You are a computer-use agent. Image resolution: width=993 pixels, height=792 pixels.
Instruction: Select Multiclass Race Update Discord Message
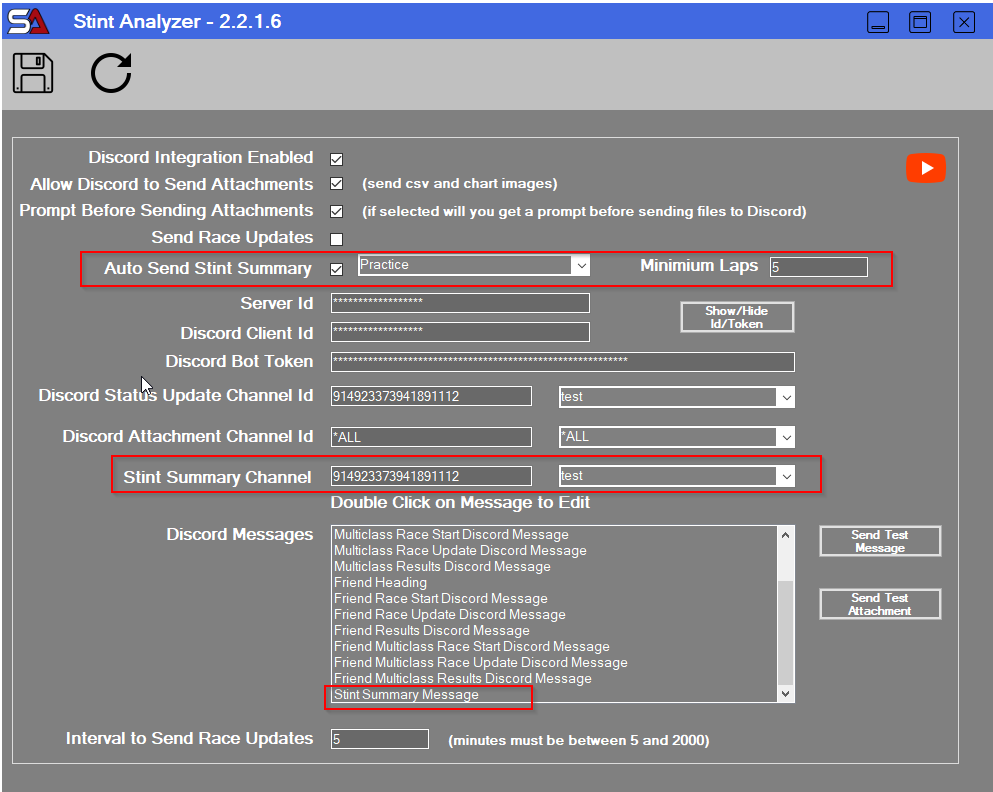tap(460, 550)
